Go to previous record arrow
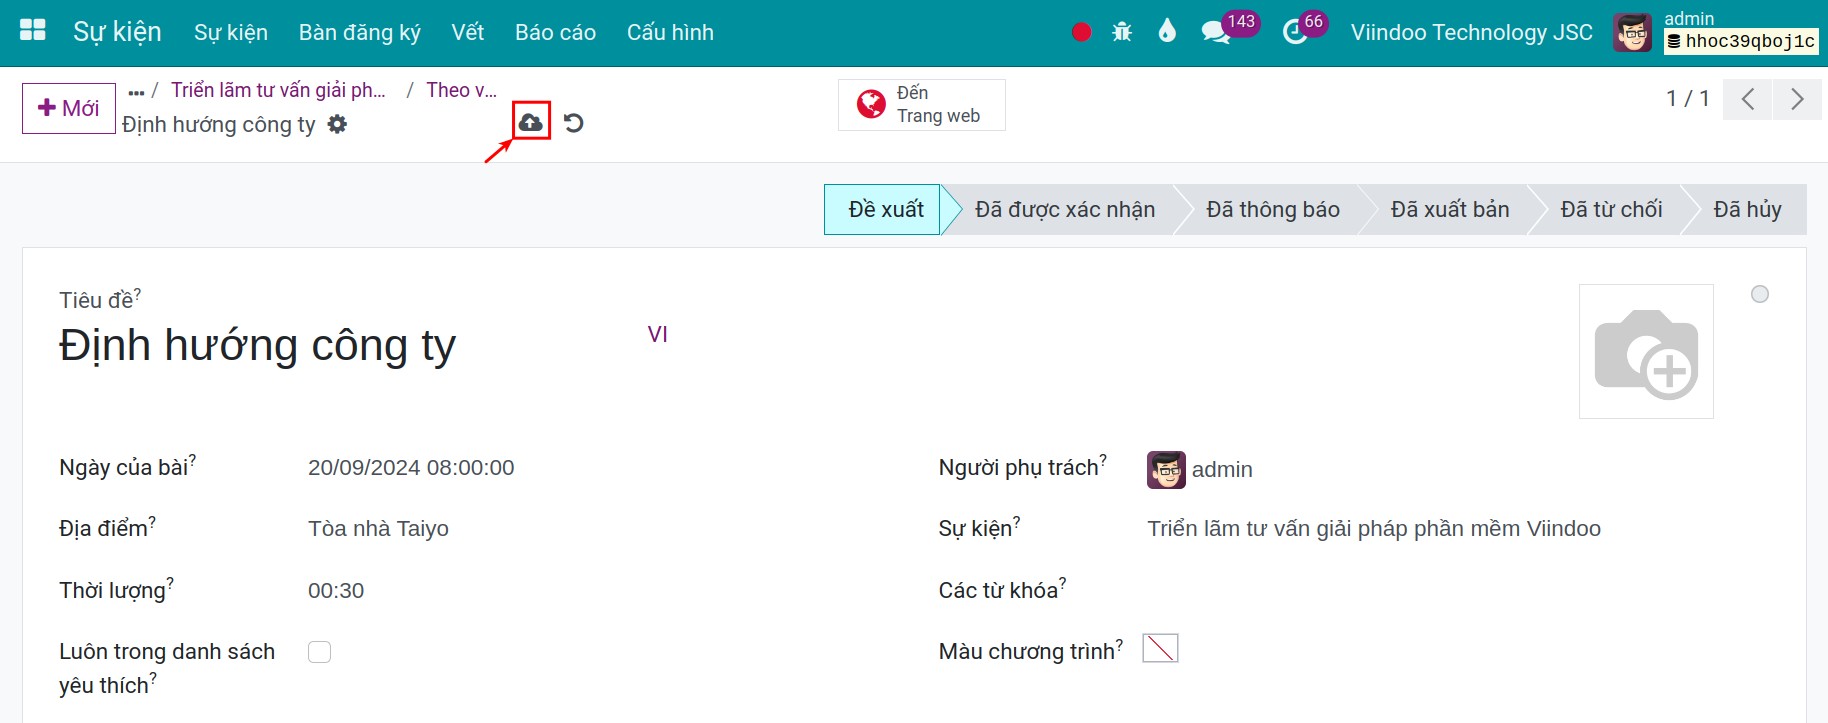 [x=1748, y=99]
